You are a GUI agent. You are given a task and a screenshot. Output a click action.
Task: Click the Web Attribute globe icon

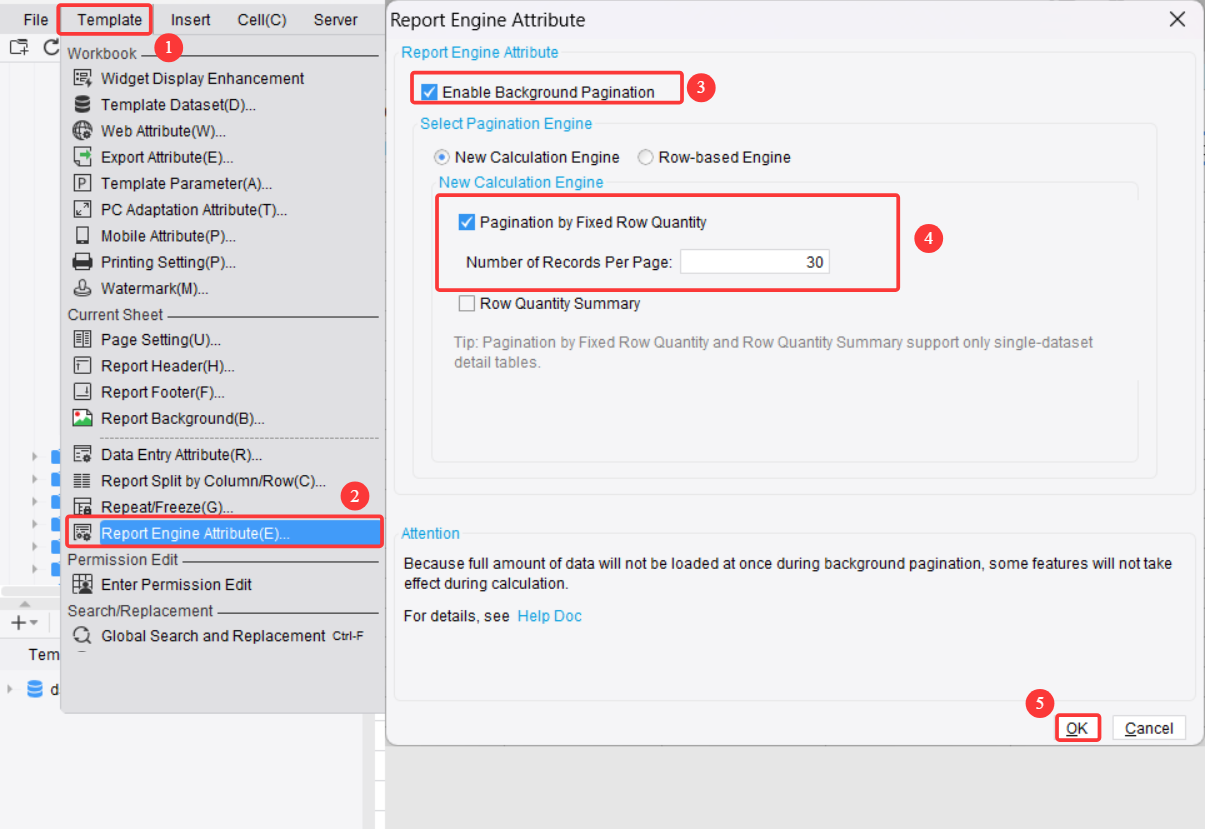[x=83, y=130]
